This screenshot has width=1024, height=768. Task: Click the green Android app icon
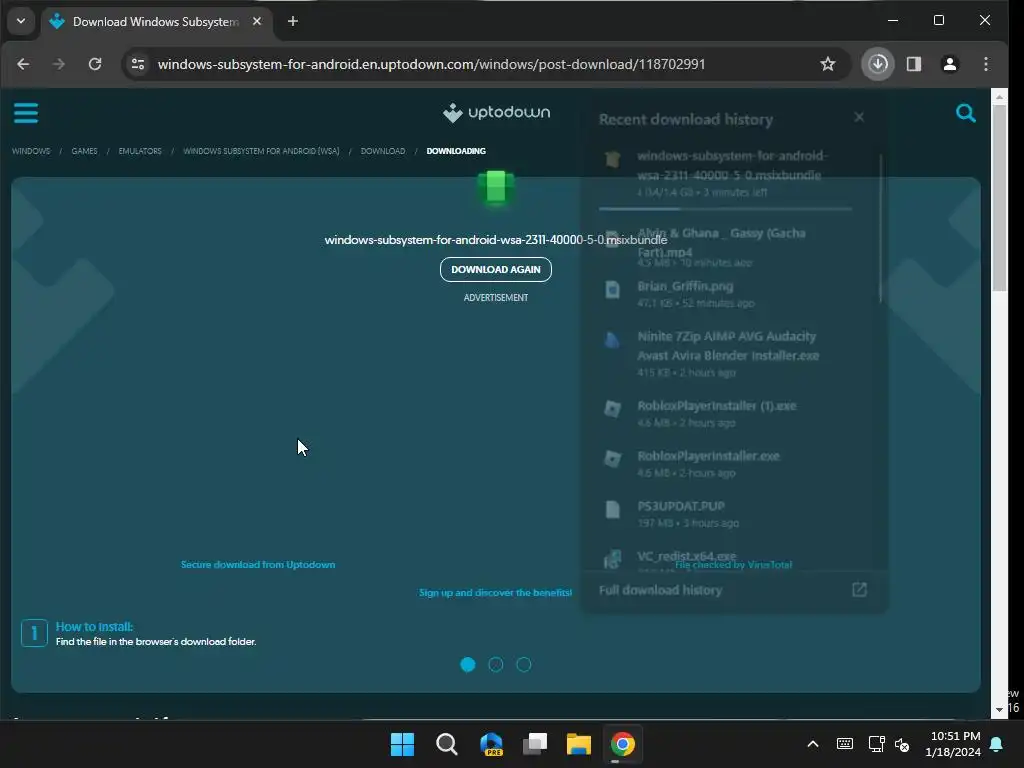pos(496,188)
